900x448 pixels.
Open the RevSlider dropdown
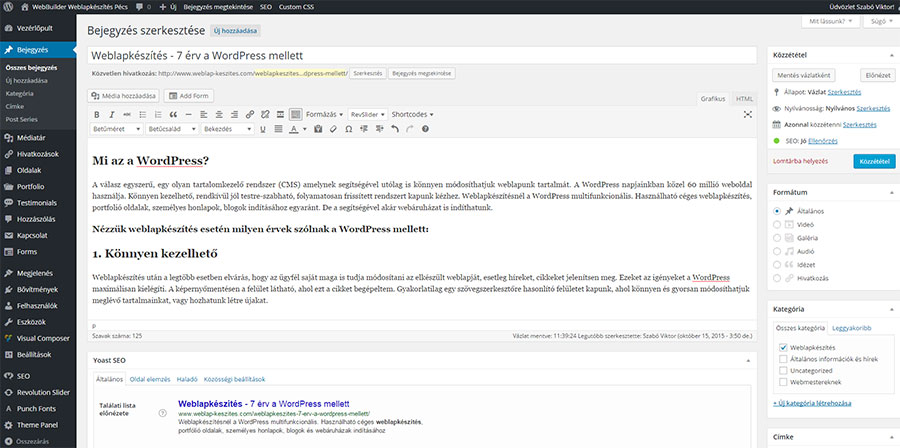tap(368, 114)
